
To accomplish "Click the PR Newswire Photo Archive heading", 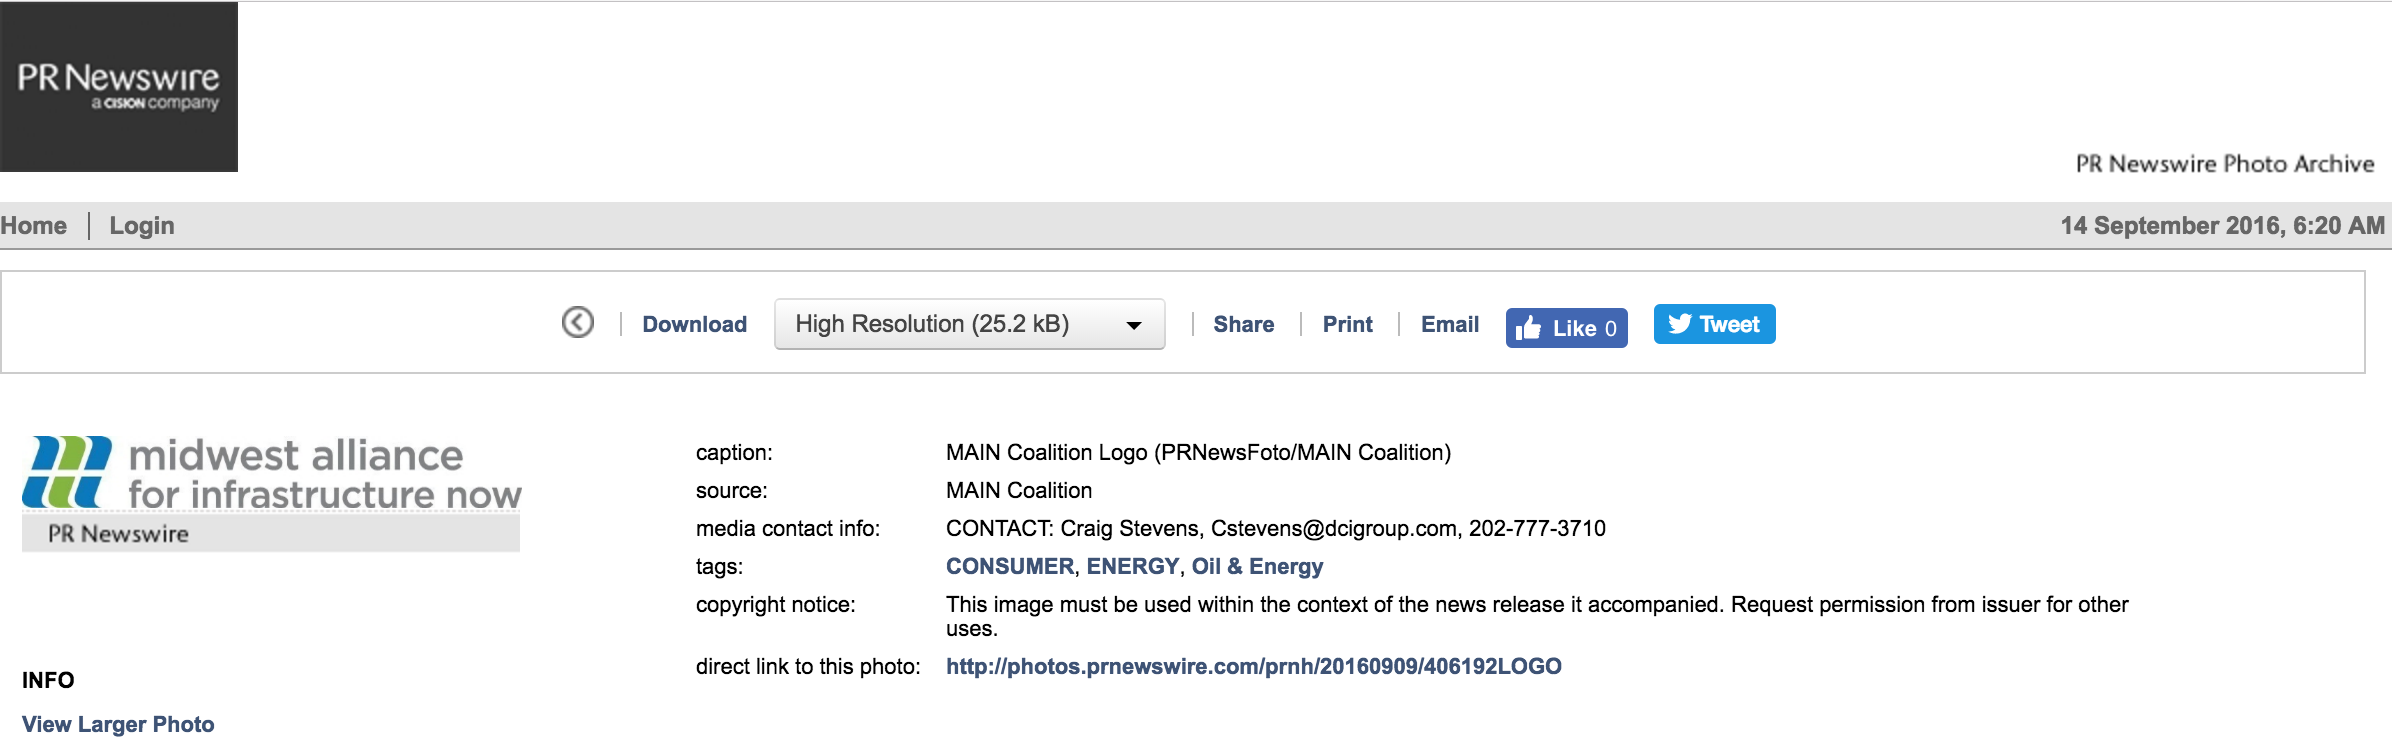I will [x=2225, y=164].
